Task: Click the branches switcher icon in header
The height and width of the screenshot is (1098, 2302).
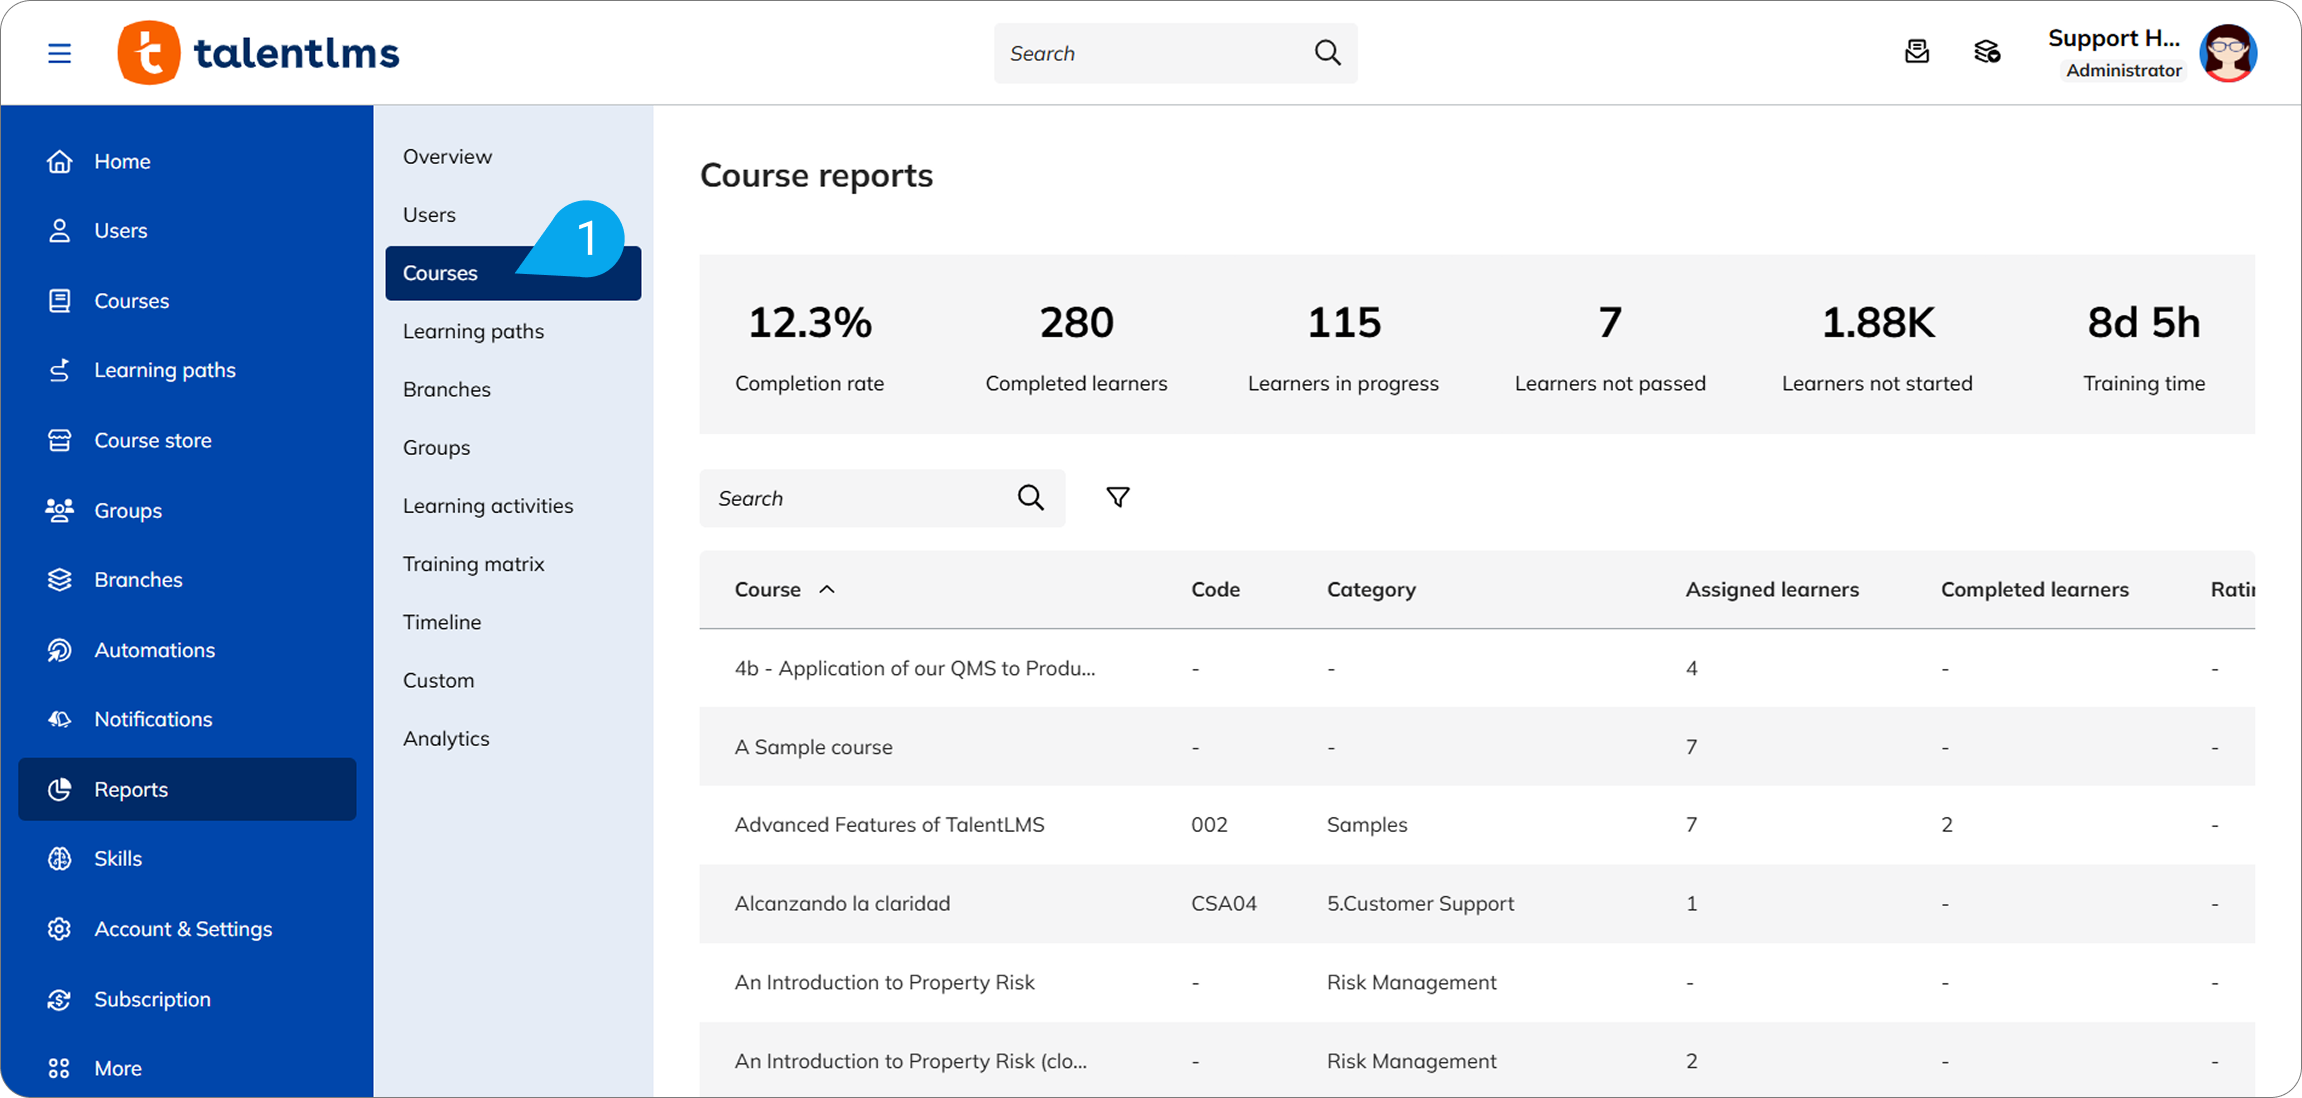Action: (x=1986, y=52)
